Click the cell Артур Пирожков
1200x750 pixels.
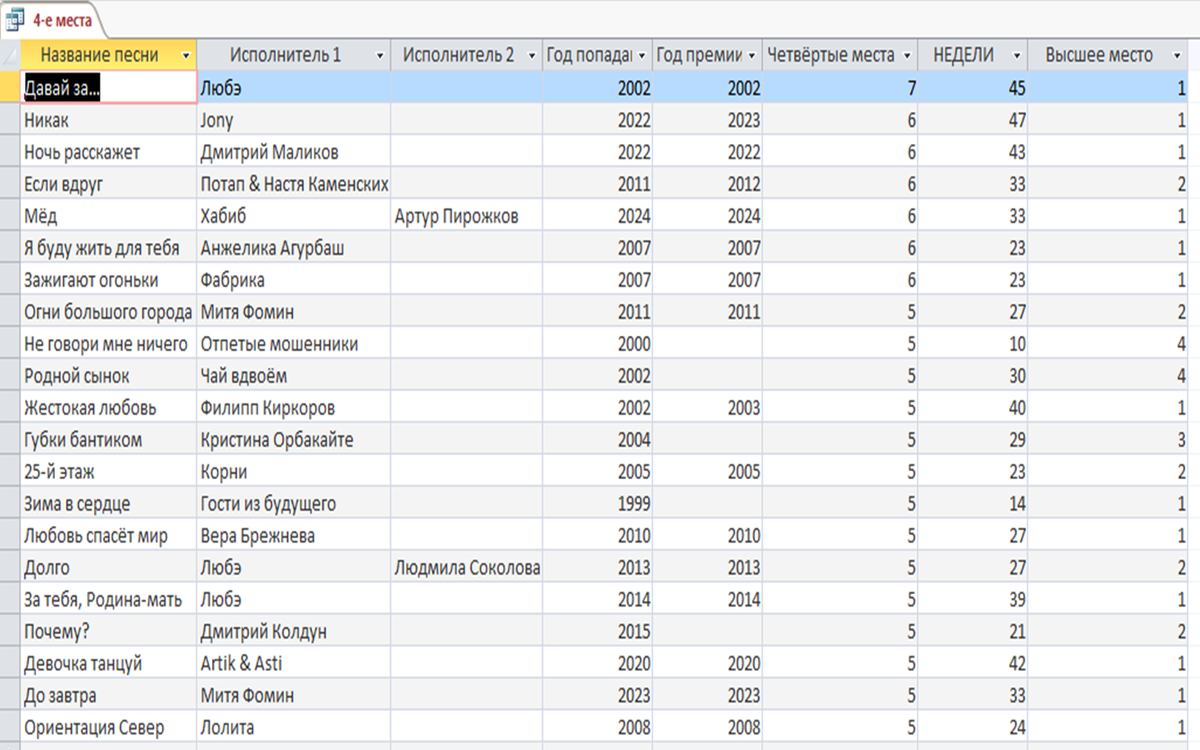[x=467, y=216]
